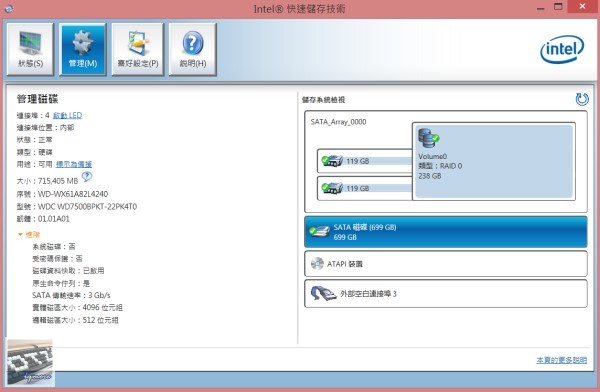Open the 狀態(S) status tab
This screenshot has height=392, width=600.
(x=30, y=49)
